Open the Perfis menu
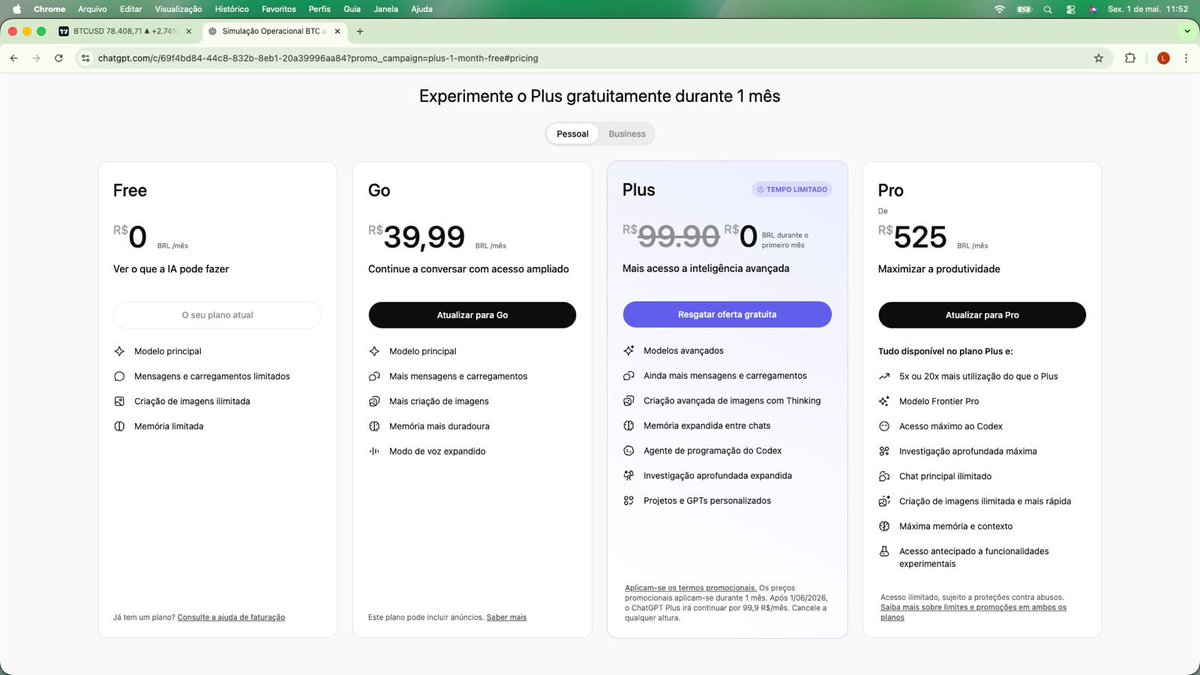The image size is (1200, 675). point(320,9)
